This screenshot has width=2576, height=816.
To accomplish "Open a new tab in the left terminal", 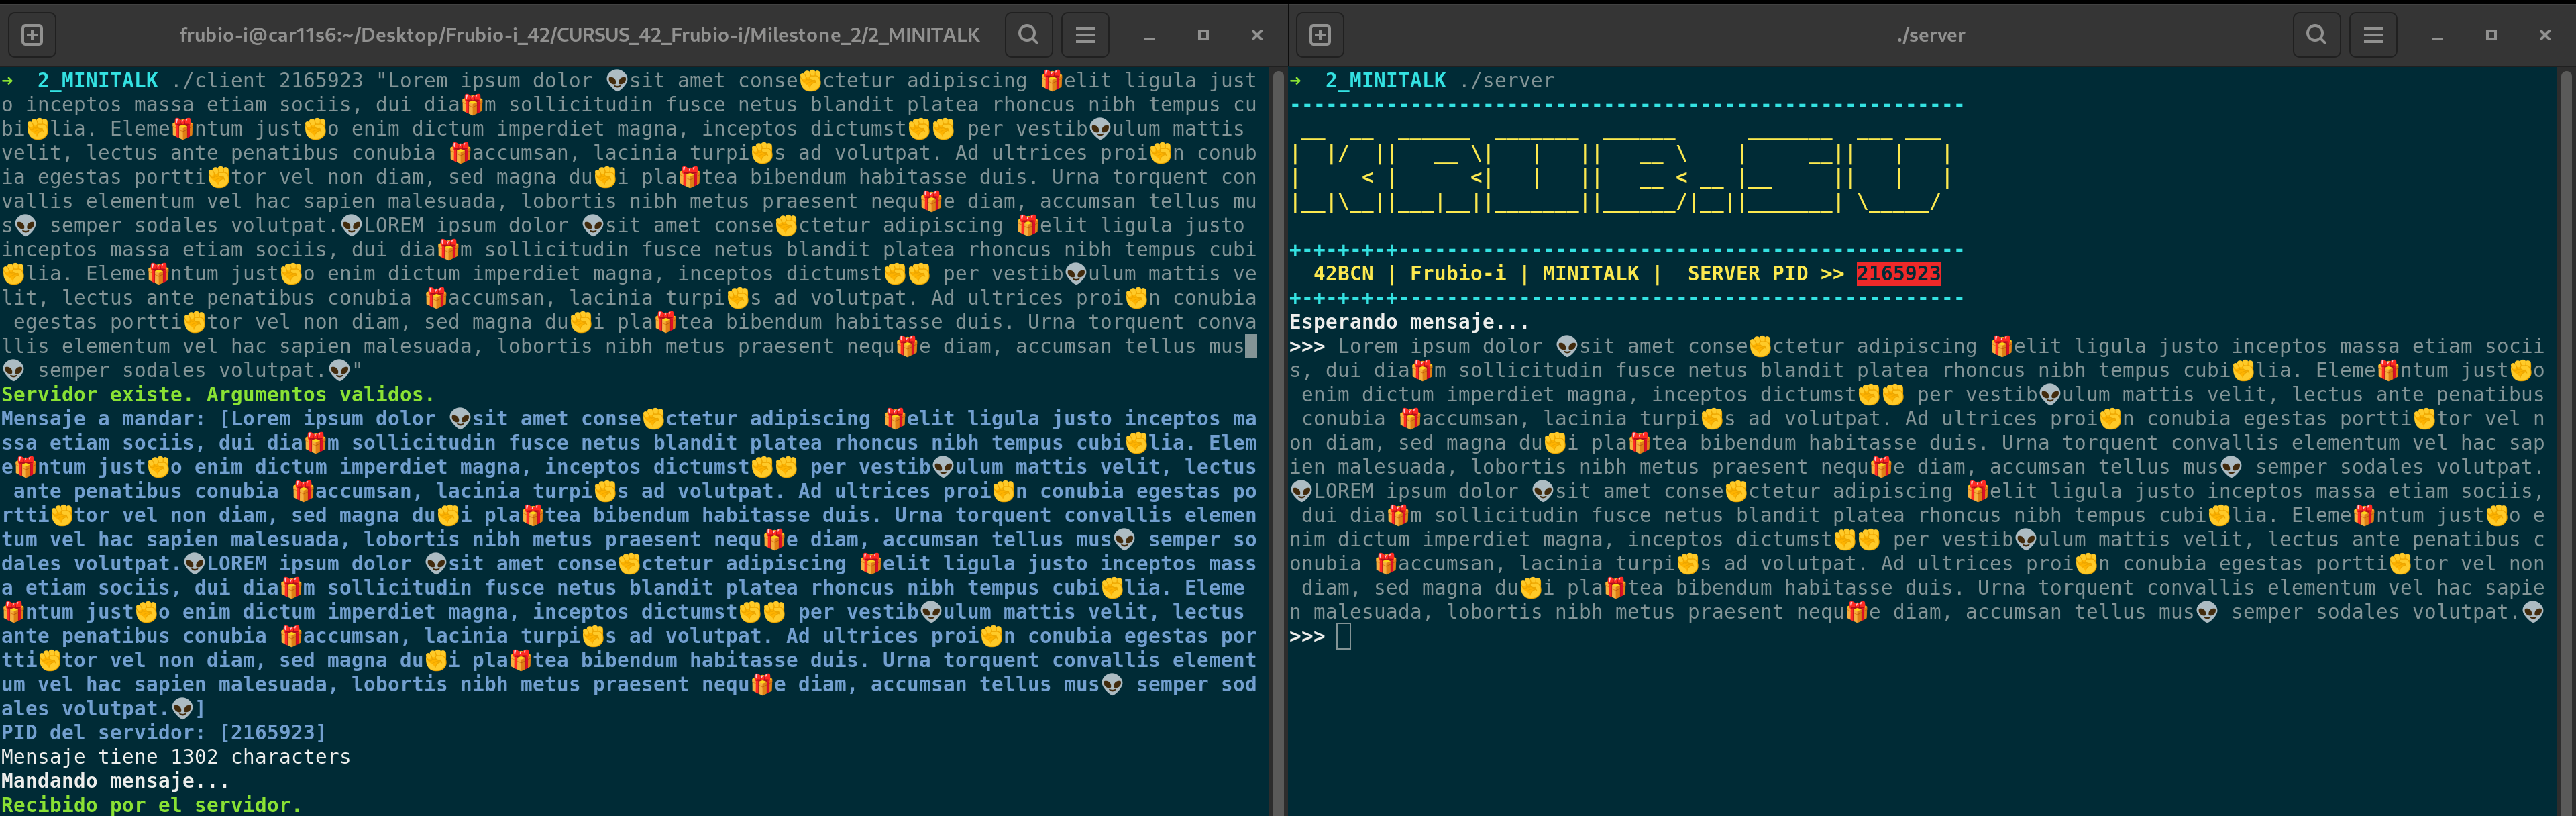I will tap(31, 34).
